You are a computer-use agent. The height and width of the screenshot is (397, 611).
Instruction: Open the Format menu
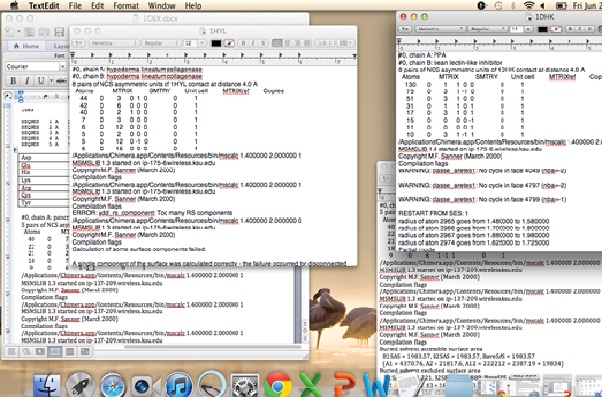click(126, 5)
